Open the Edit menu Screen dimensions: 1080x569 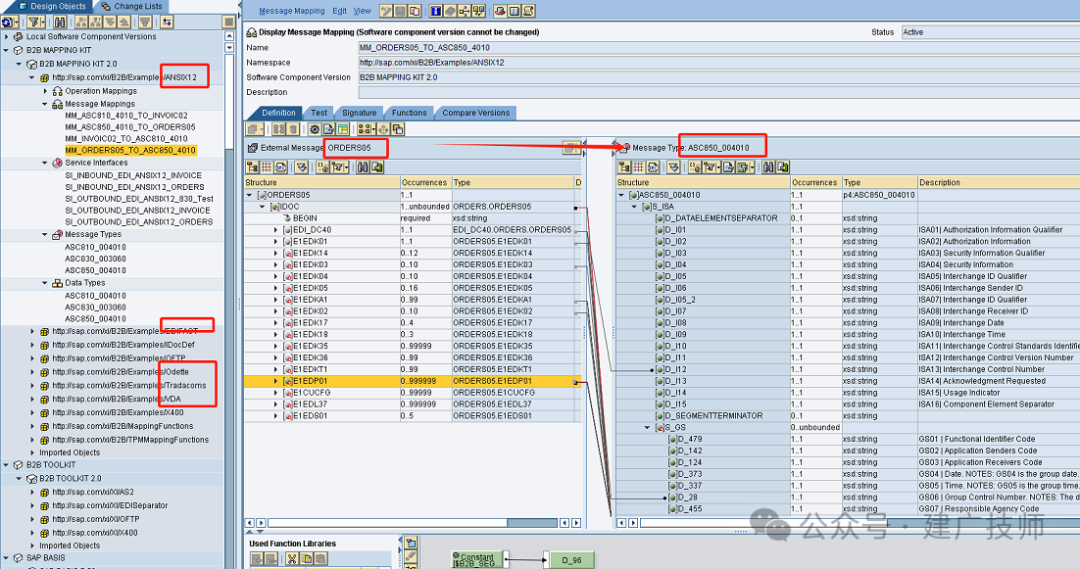pyautogui.click(x=339, y=11)
